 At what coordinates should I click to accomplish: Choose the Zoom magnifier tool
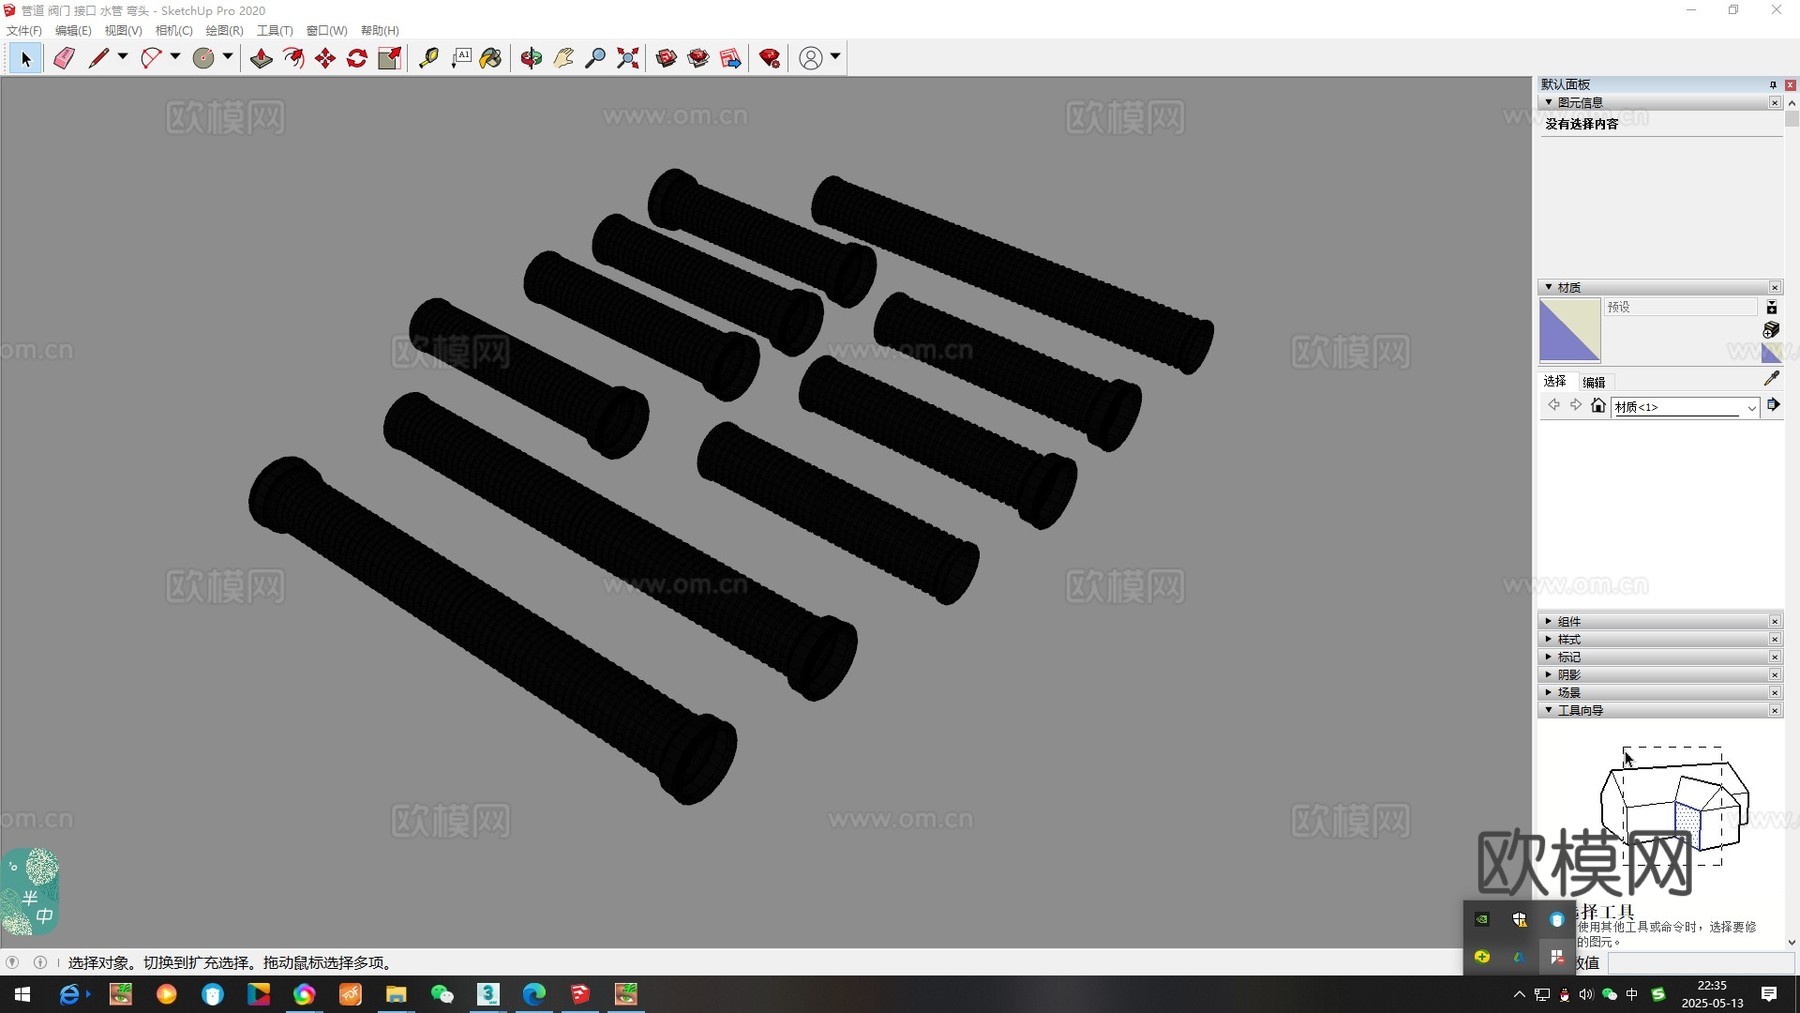click(x=596, y=59)
